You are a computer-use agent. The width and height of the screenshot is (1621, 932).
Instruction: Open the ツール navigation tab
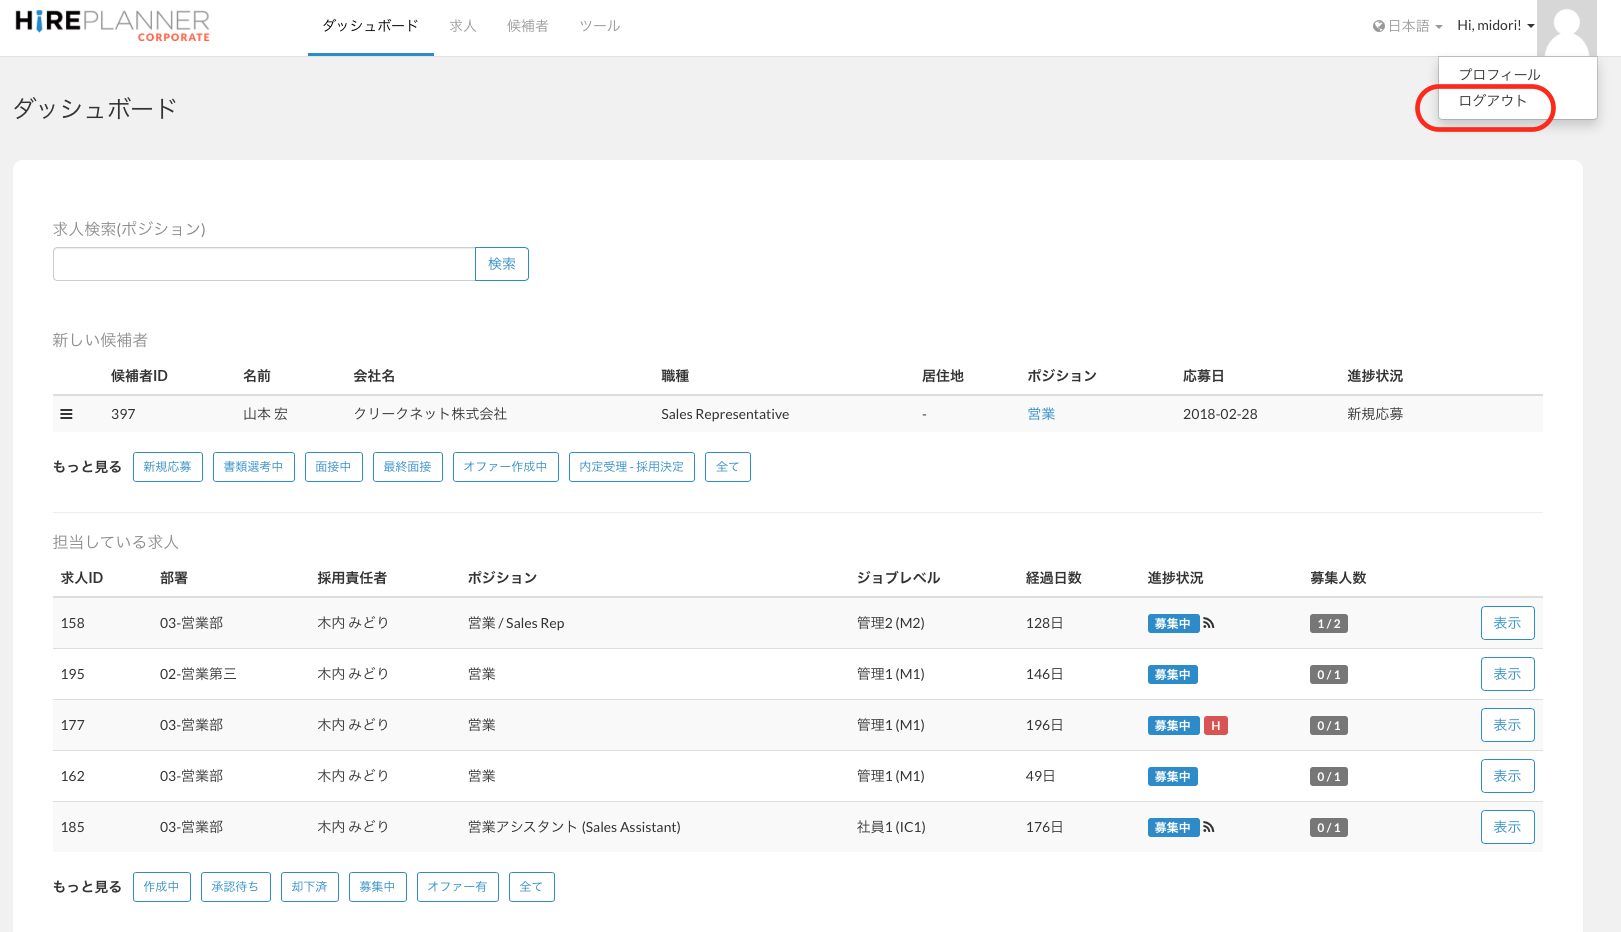(599, 26)
